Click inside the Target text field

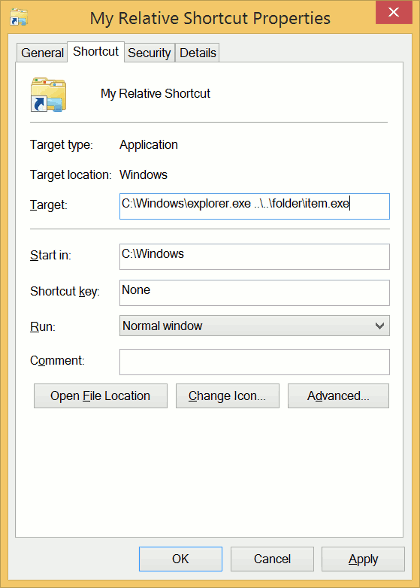click(254, 206)
